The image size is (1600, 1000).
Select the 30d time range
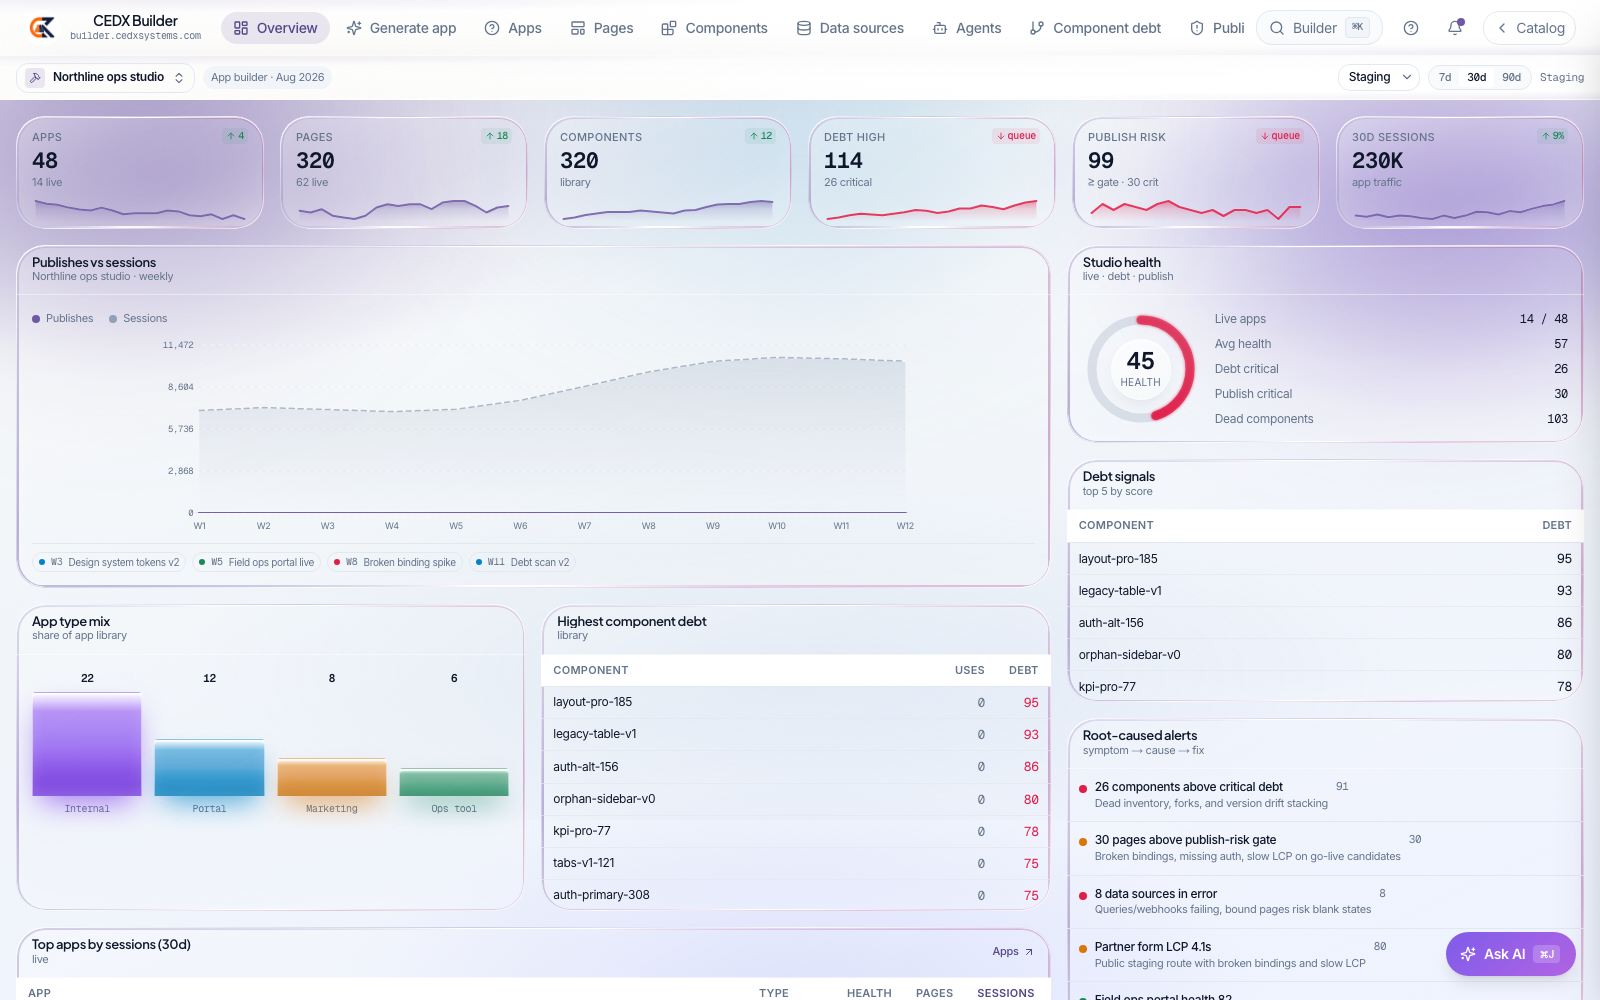(1477, 77)
